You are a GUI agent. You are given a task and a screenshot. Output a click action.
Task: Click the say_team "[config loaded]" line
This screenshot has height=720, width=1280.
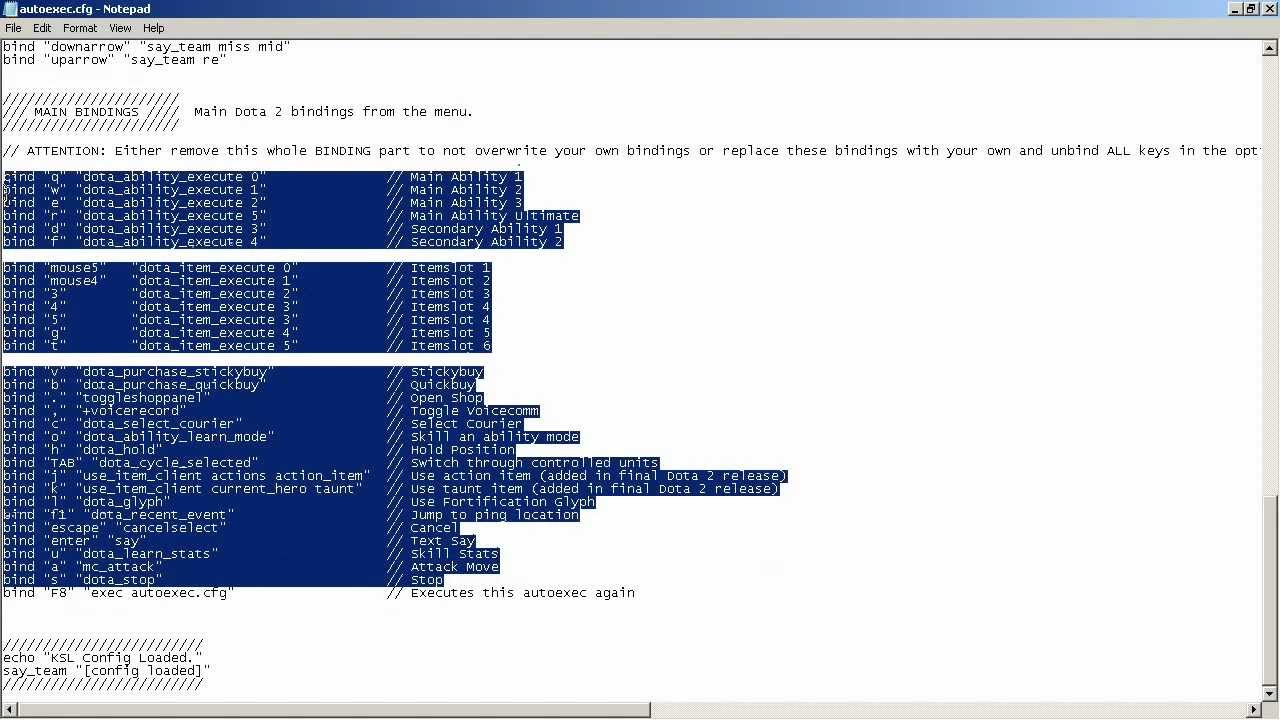(106, 671)
